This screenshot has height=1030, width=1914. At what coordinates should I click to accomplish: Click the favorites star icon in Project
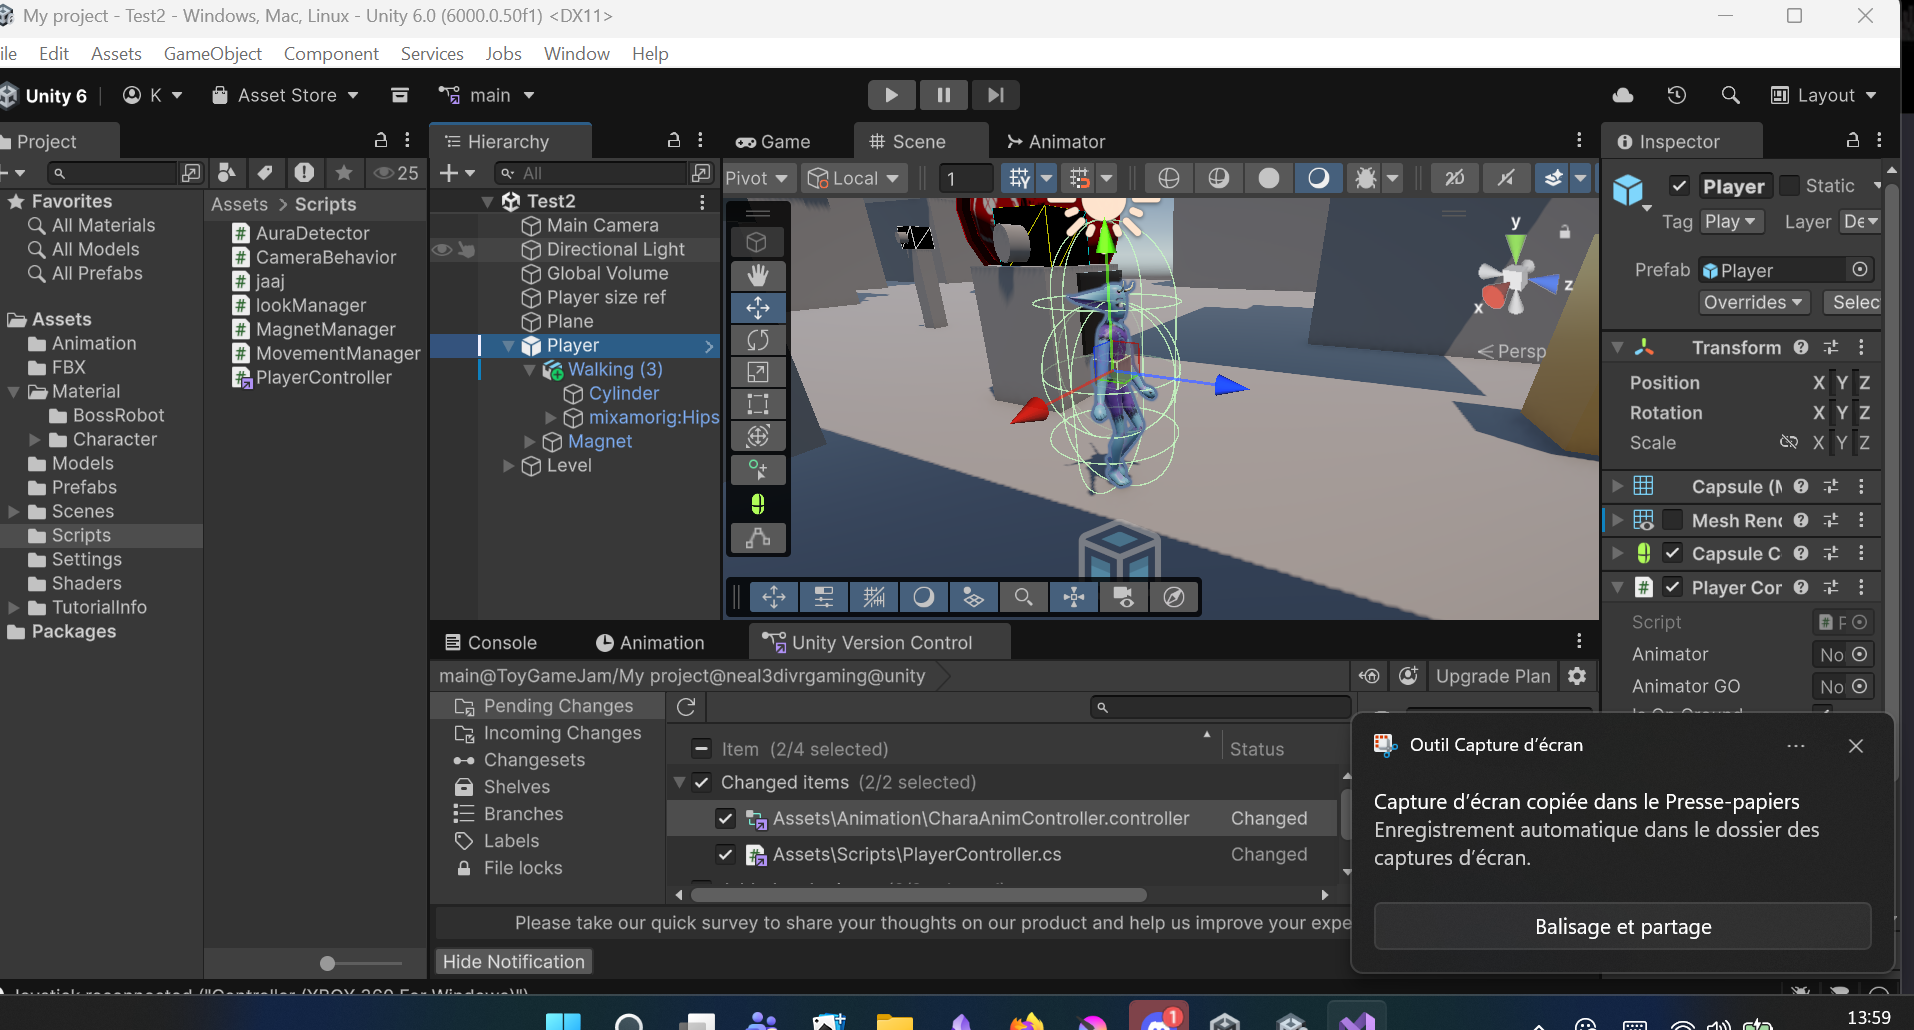tap(344, 173)
